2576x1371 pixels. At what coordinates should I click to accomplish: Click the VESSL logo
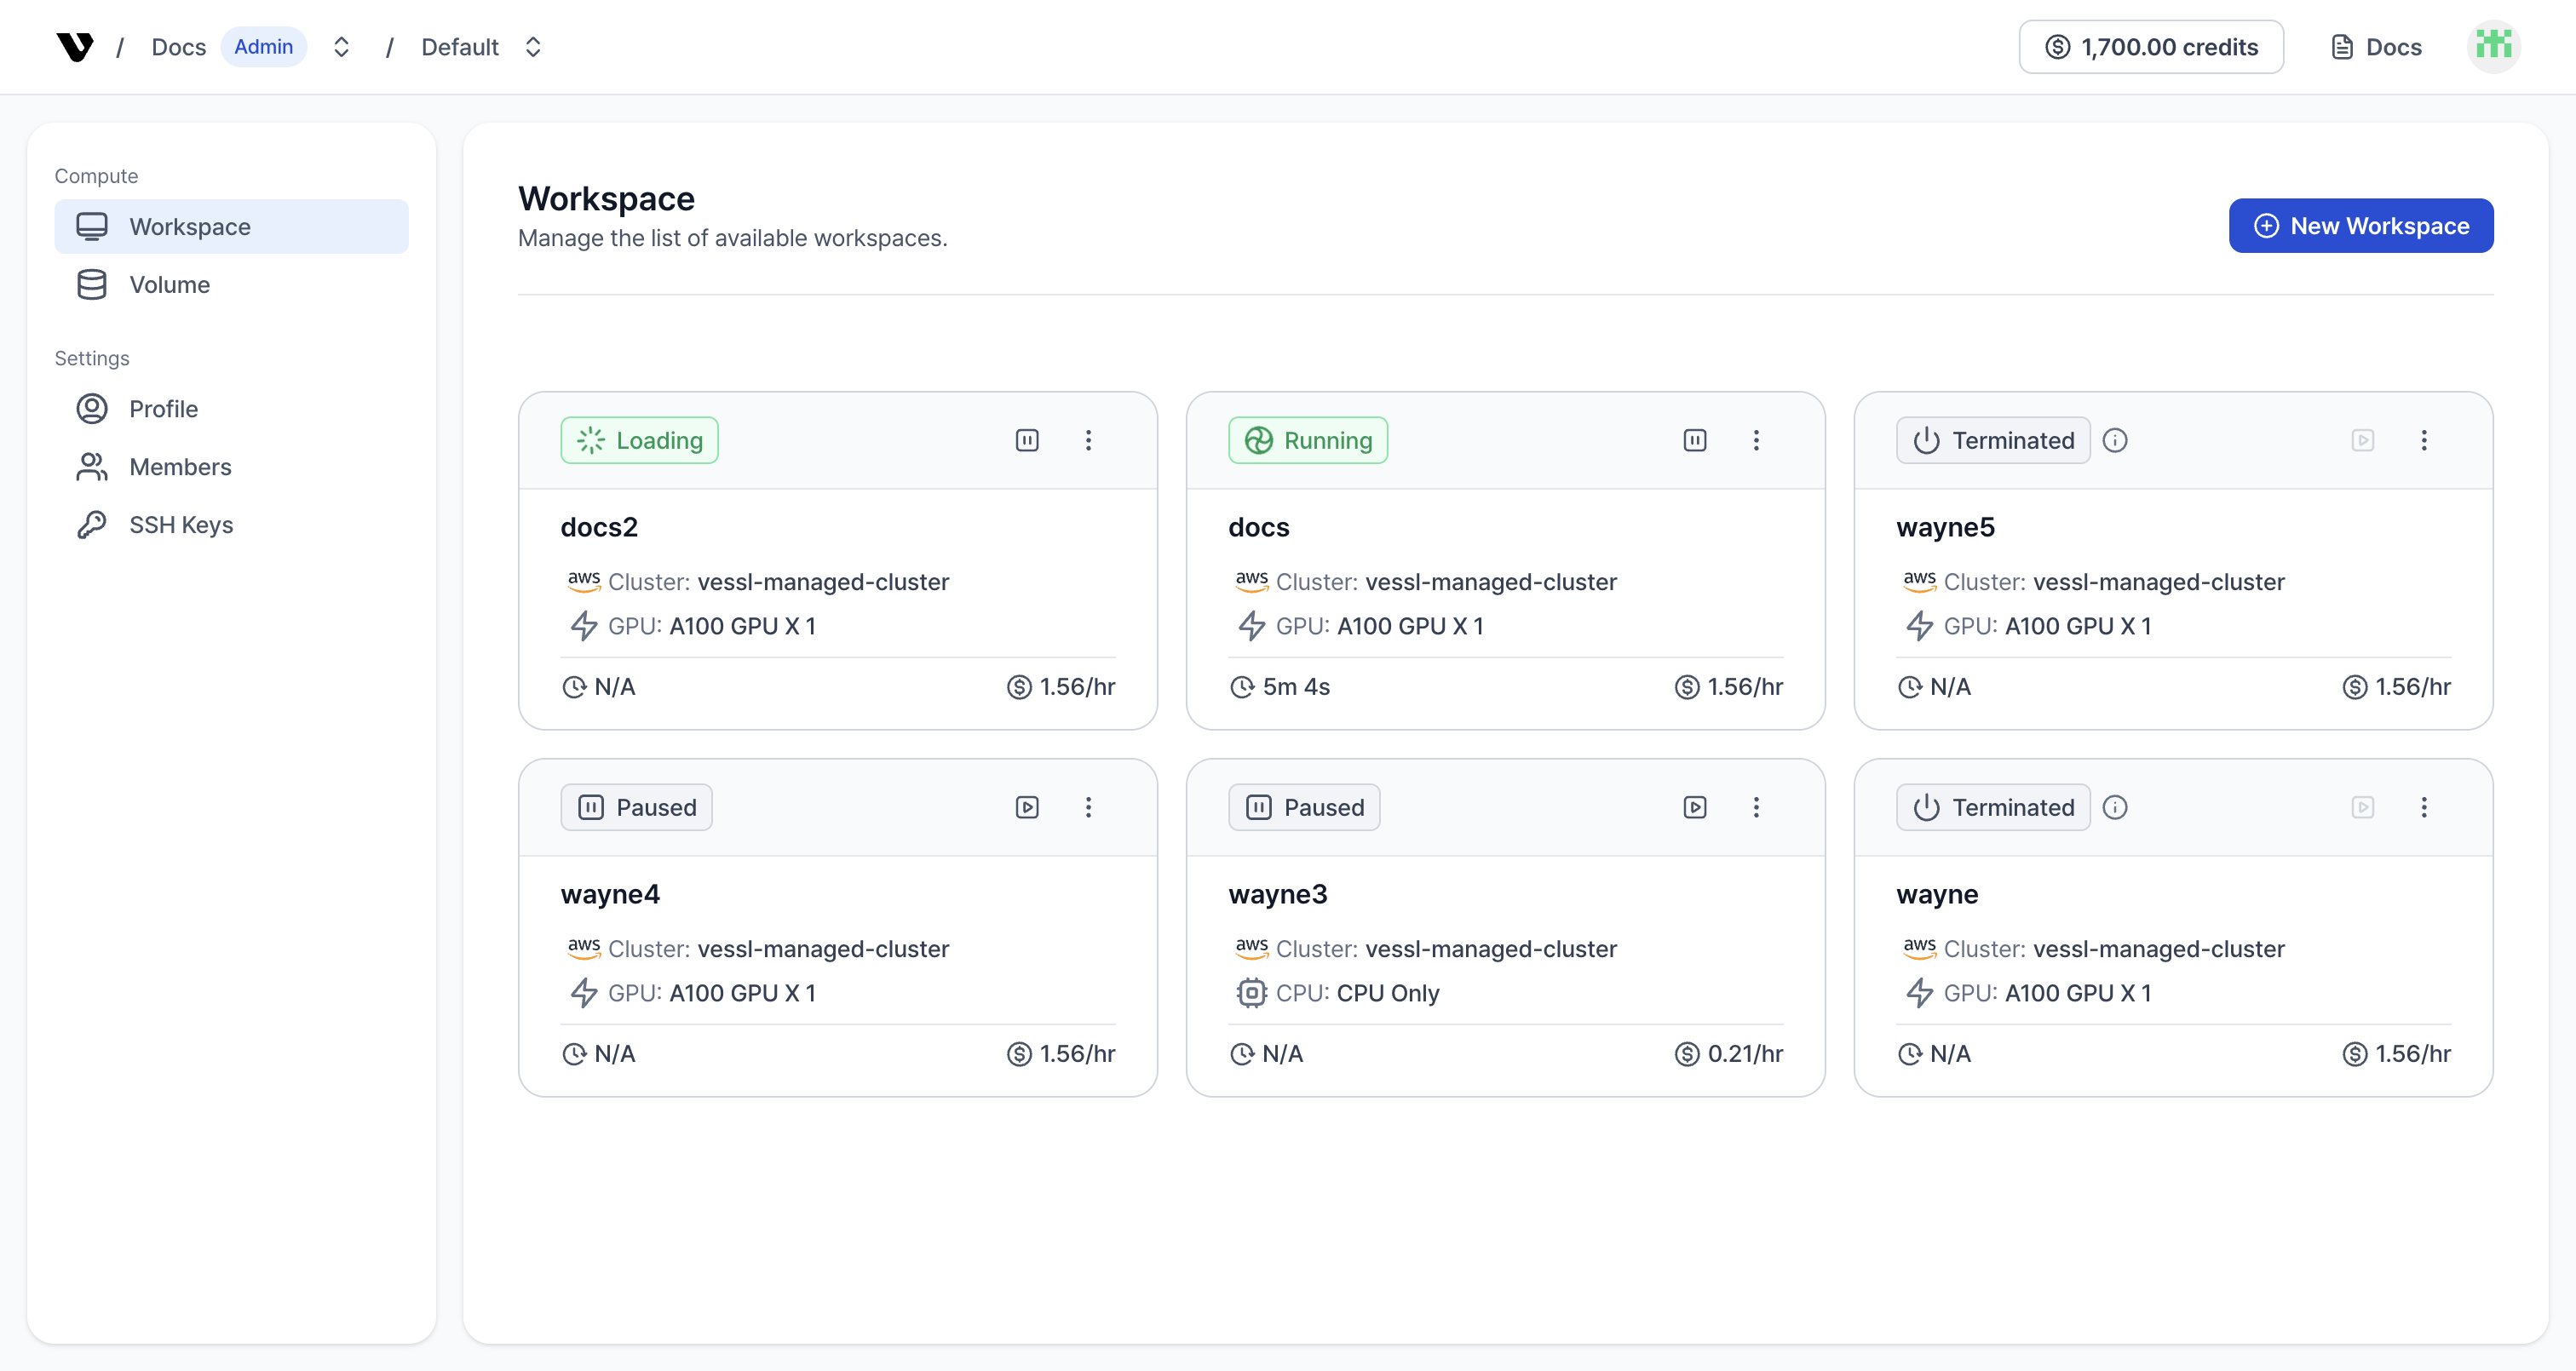[75, 46]
